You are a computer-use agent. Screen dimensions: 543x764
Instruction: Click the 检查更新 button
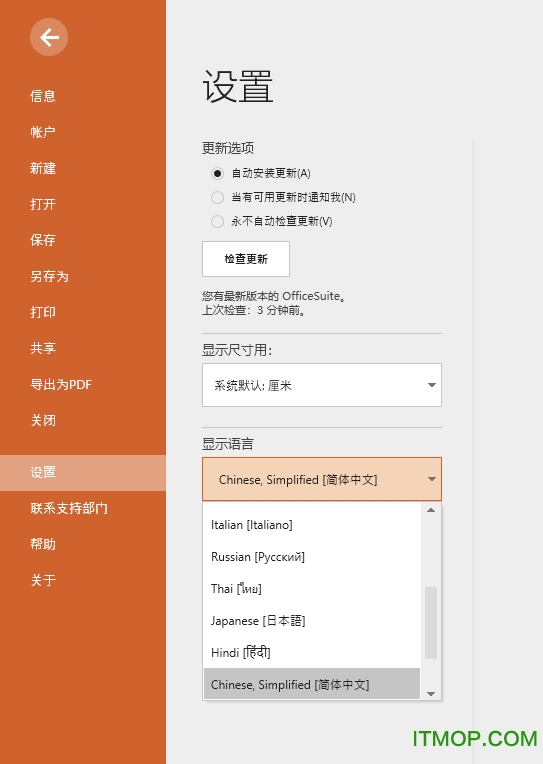[246, 259]
